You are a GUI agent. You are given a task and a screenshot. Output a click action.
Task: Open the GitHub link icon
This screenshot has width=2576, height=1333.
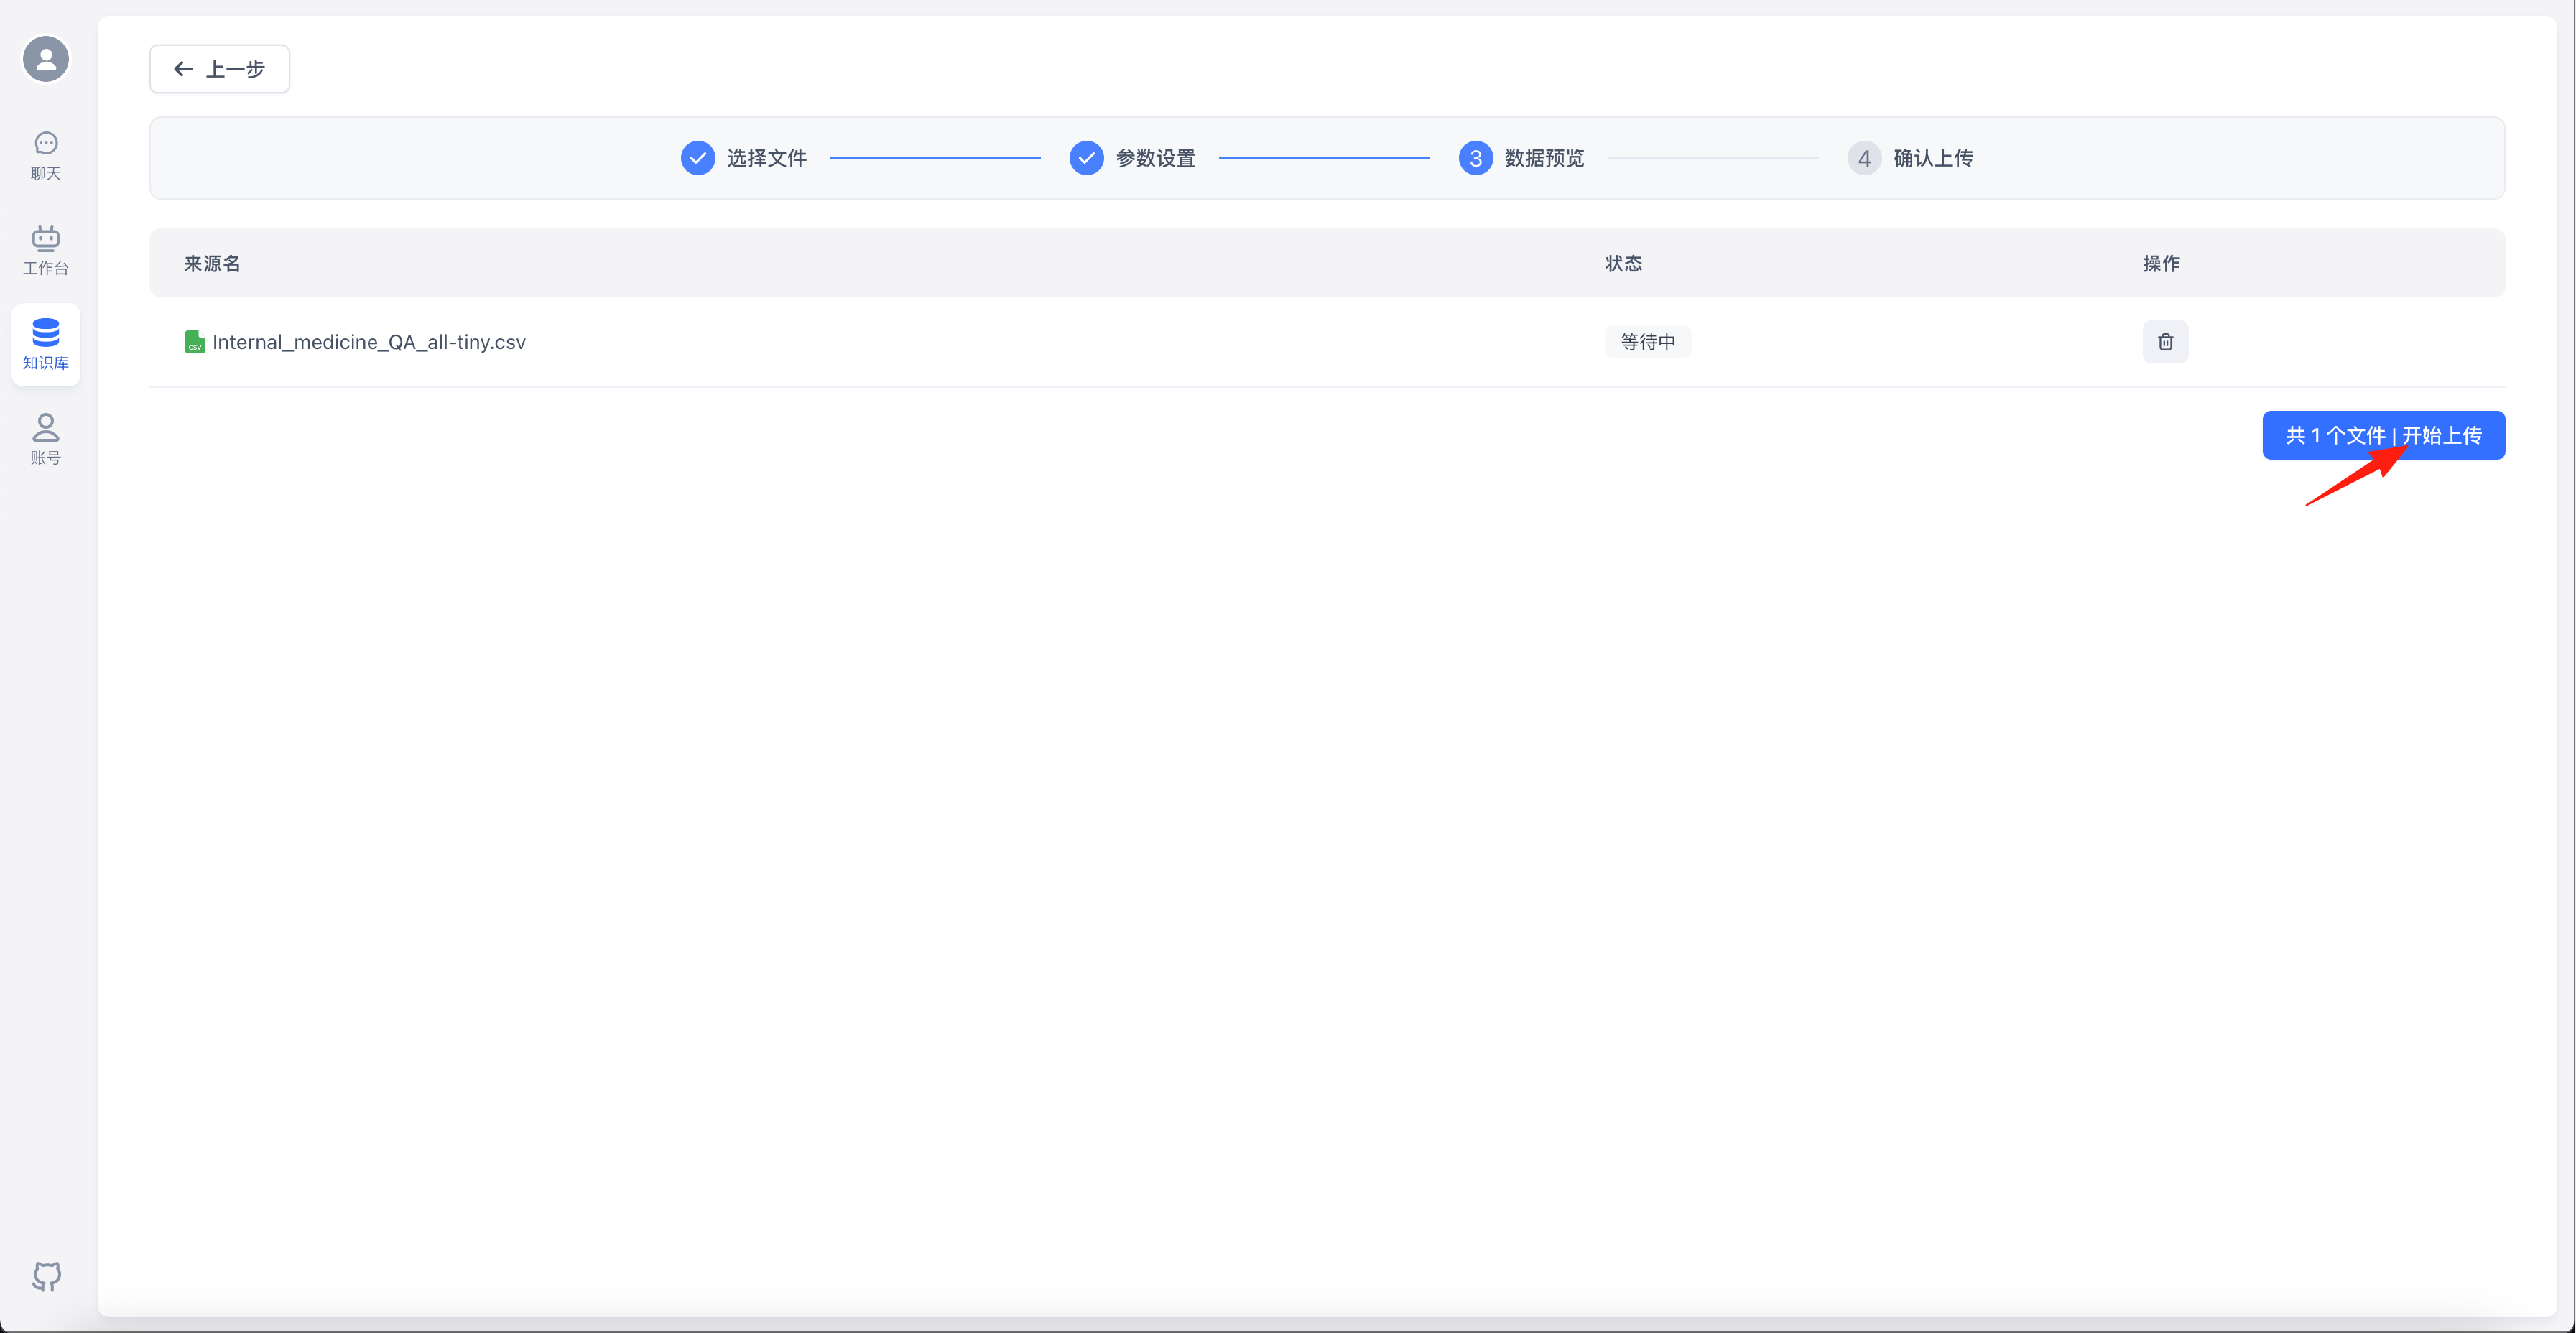(x=46, y=1276)
